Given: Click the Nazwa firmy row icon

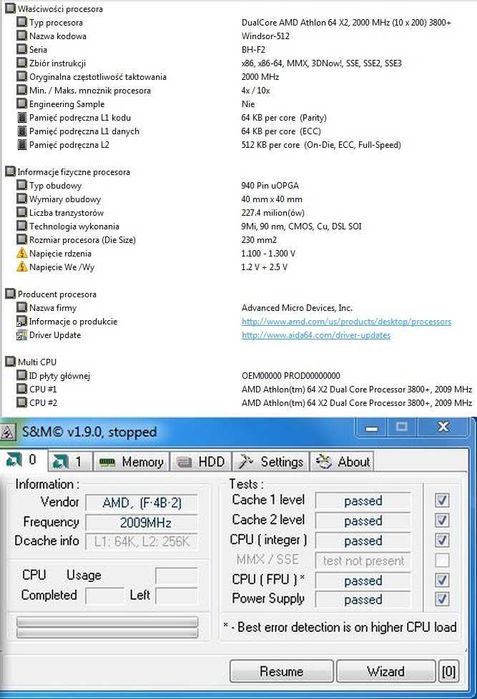Looking at the screenshot, I should coord(21,307).
